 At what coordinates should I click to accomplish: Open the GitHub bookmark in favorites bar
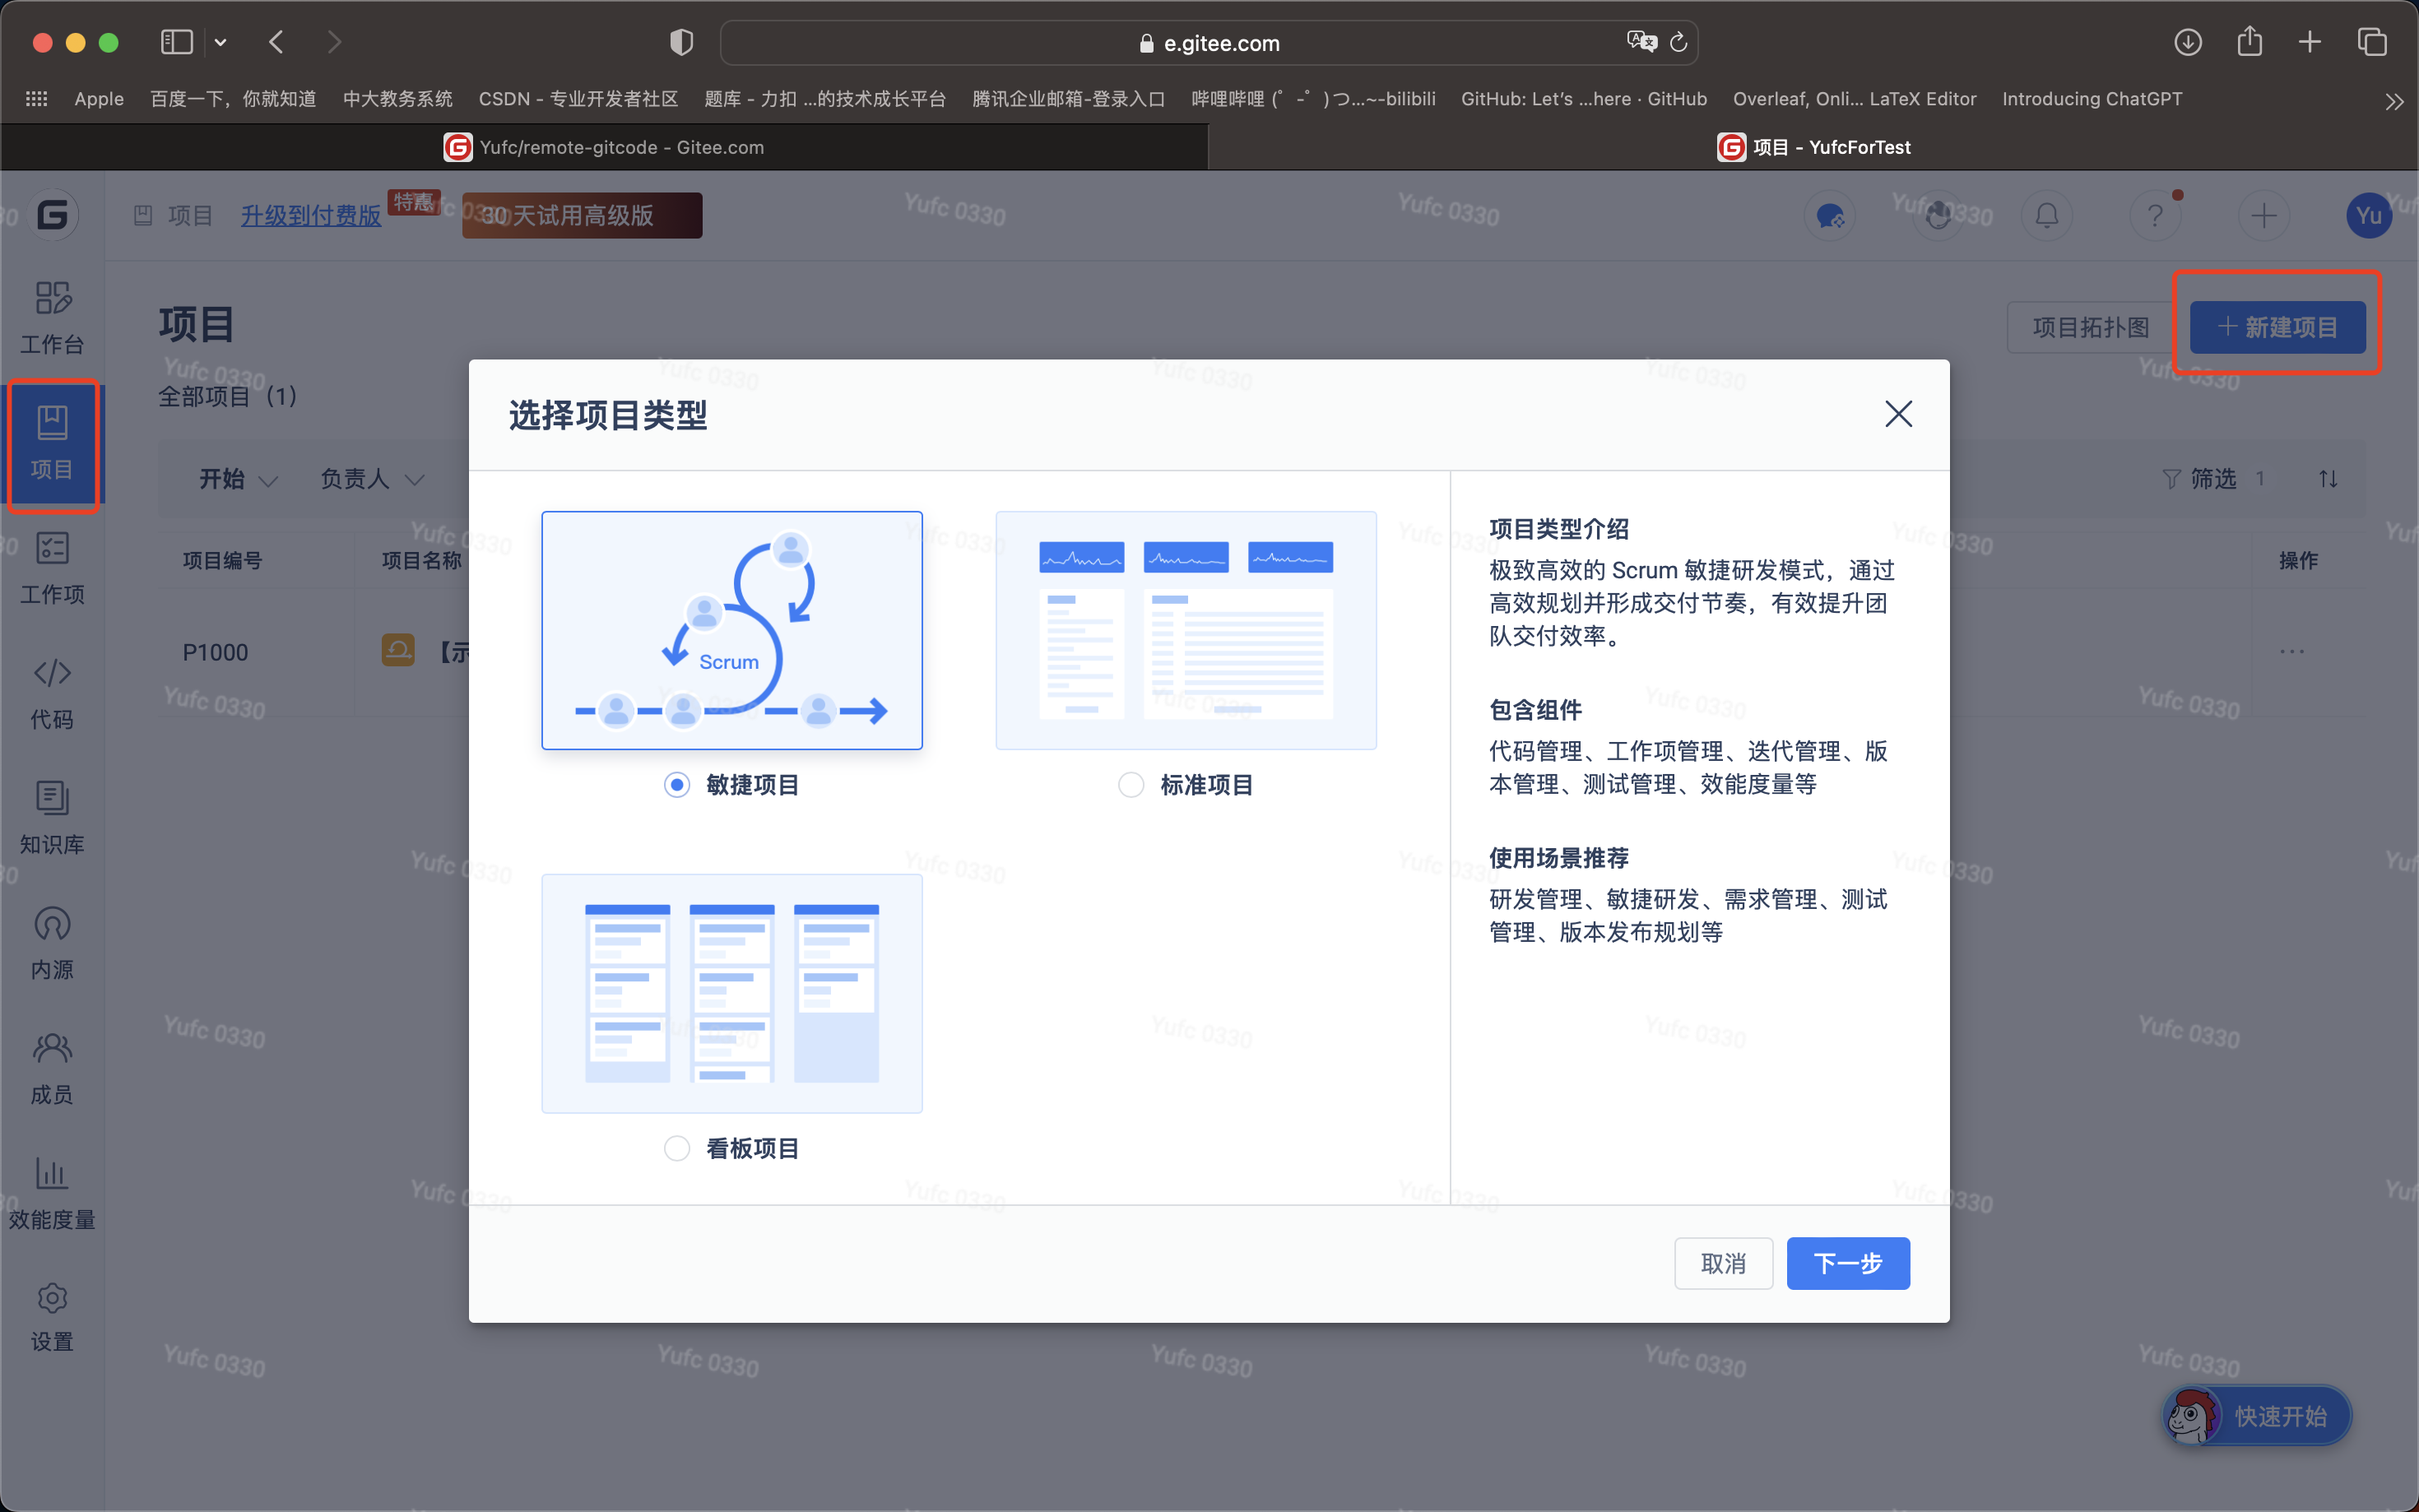(x=1583, y=99)
